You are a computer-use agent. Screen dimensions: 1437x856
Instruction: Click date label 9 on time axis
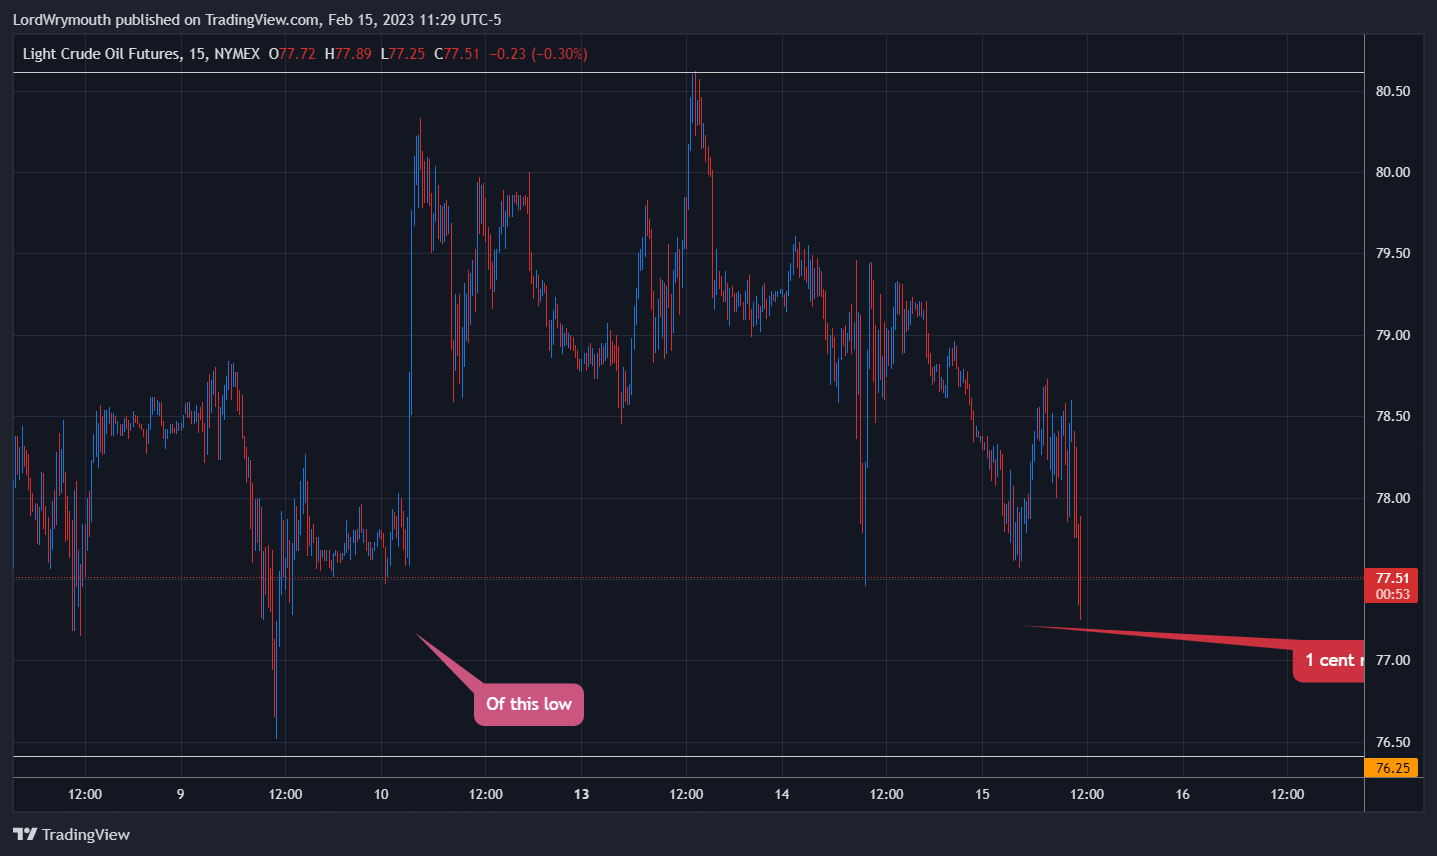[180, 794]
